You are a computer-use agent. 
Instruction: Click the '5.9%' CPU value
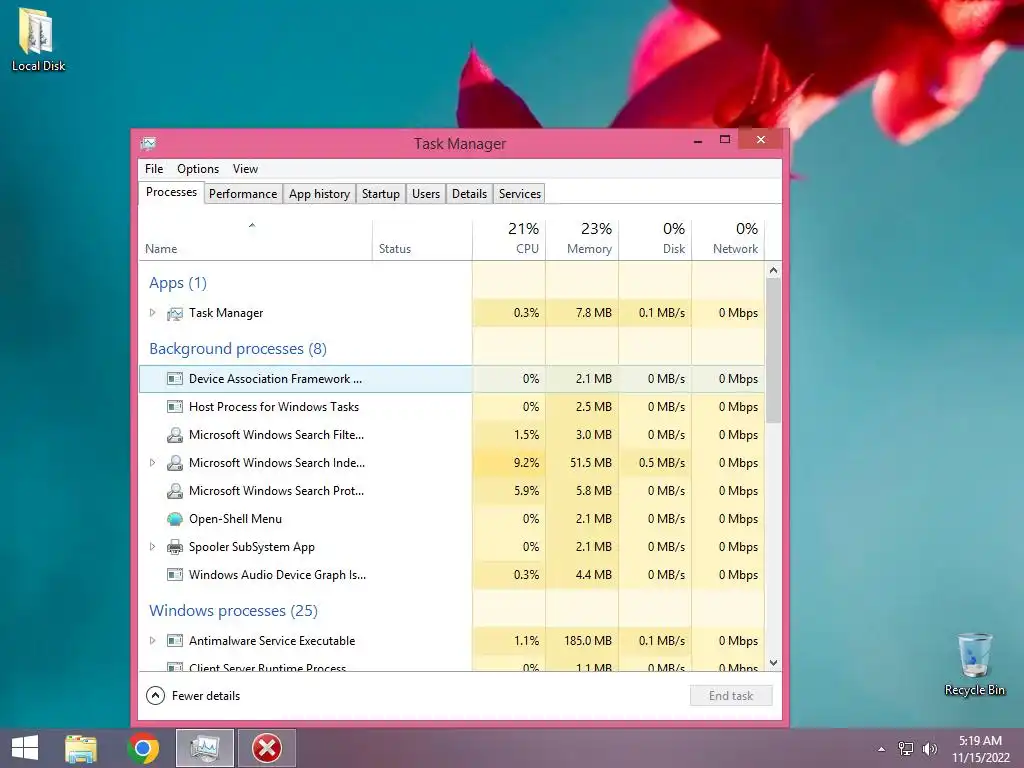pyautogui.click(x=526, y=491)
